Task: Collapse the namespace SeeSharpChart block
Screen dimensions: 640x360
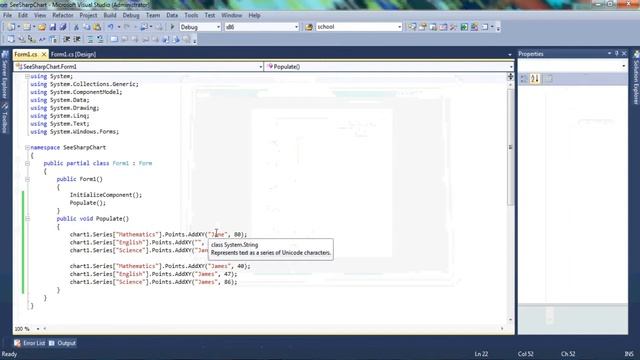Action: pyautogui.click(x=27, y=148)
